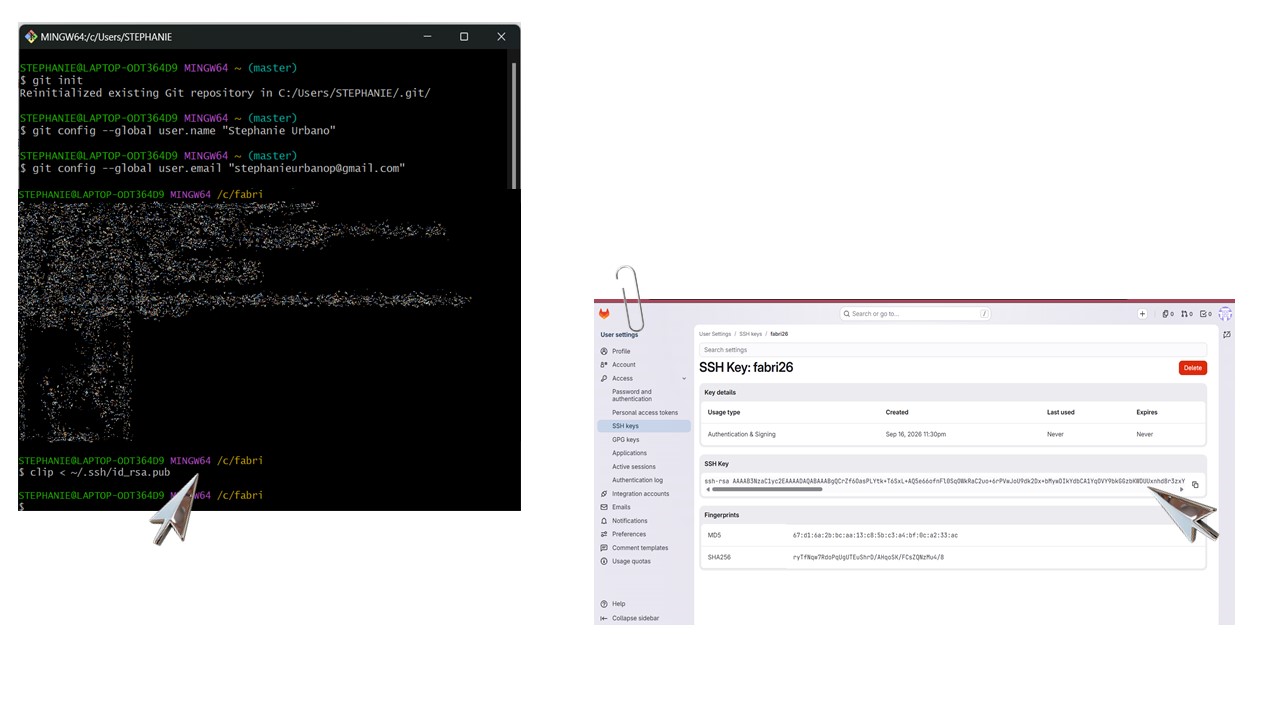The height and width of the screenshot is (720, 1280).
Task: Select SSH keys in sidebar
Action: tap(644, 426)
